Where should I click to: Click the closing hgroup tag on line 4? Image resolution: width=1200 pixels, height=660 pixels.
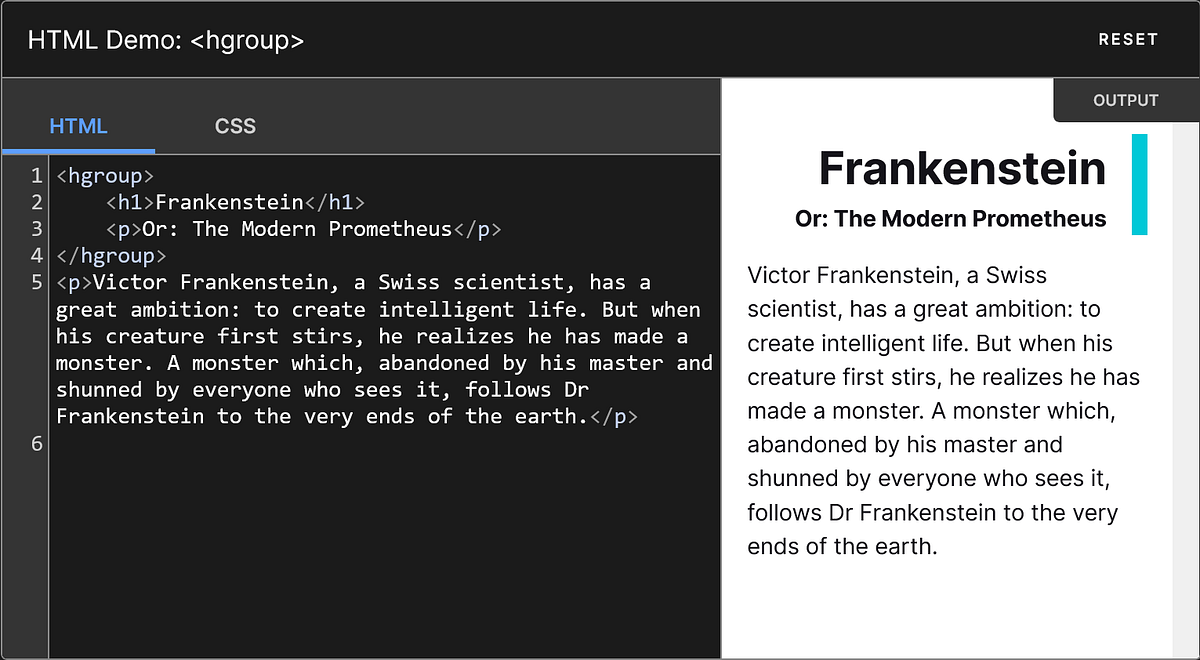coord(112,255)
